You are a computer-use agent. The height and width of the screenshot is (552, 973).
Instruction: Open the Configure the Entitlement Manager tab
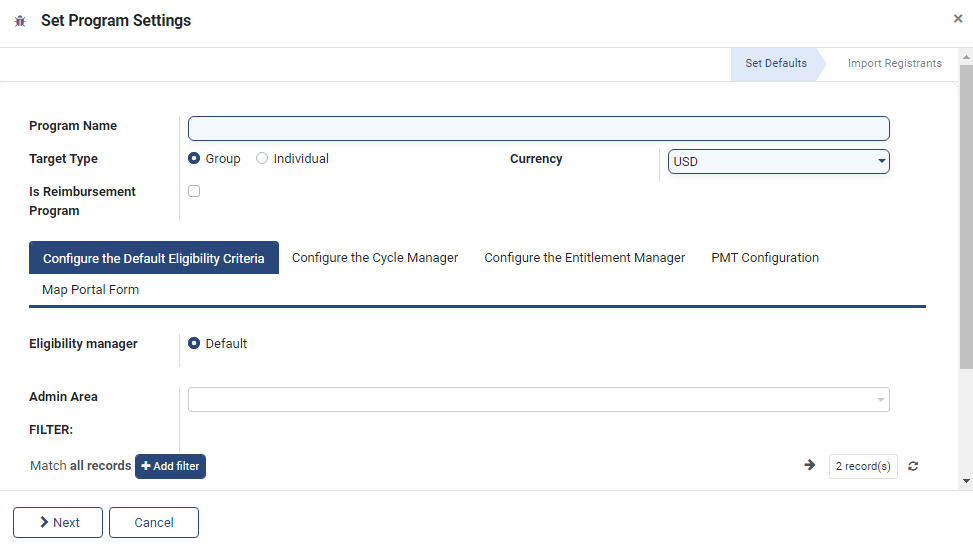[585, 258]
